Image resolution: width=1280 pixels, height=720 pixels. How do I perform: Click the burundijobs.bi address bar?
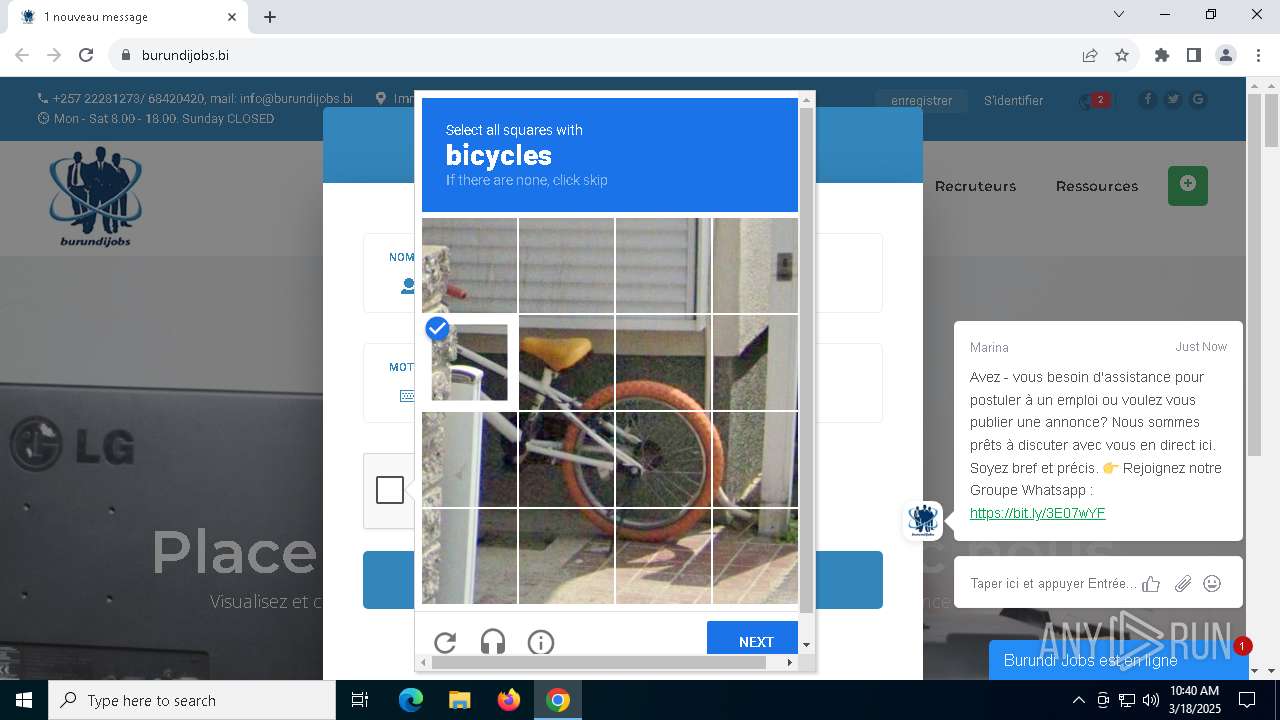[x=600, y=55]
